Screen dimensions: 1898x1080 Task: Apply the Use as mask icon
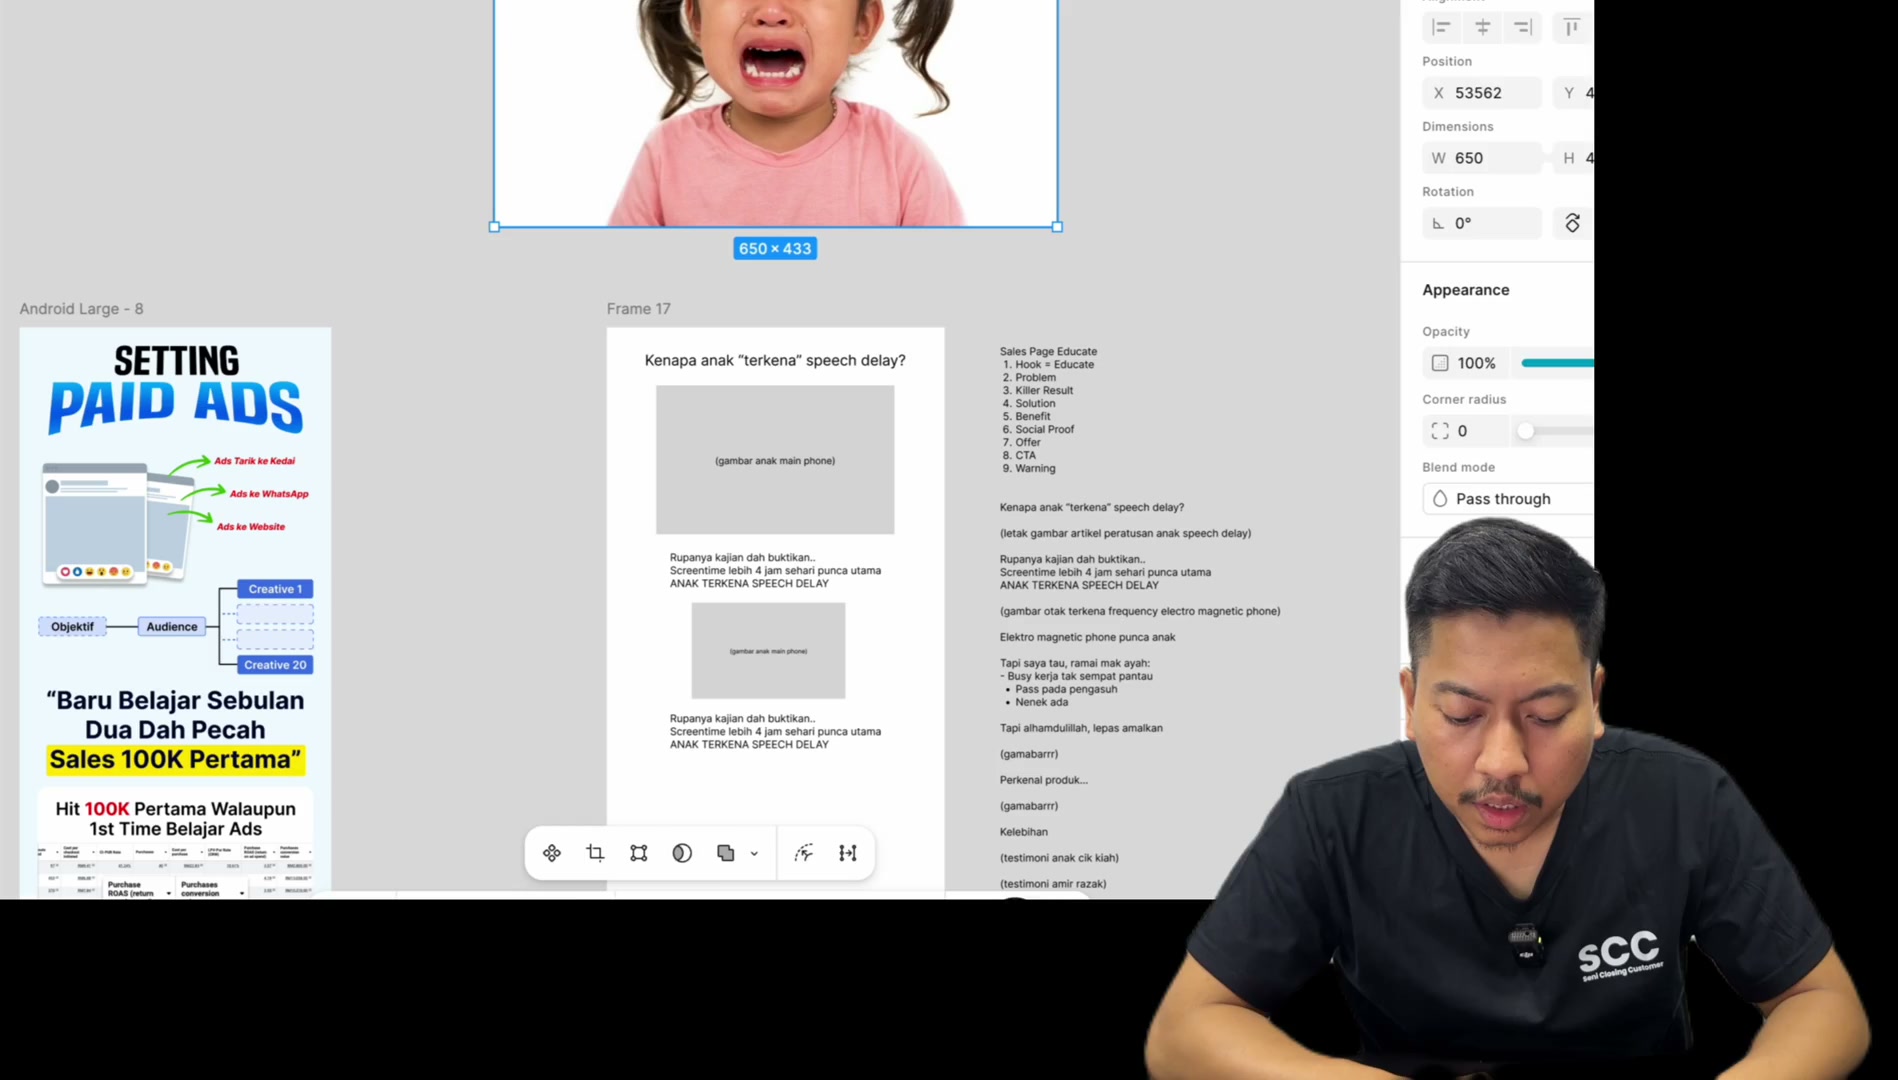[682, 853]
